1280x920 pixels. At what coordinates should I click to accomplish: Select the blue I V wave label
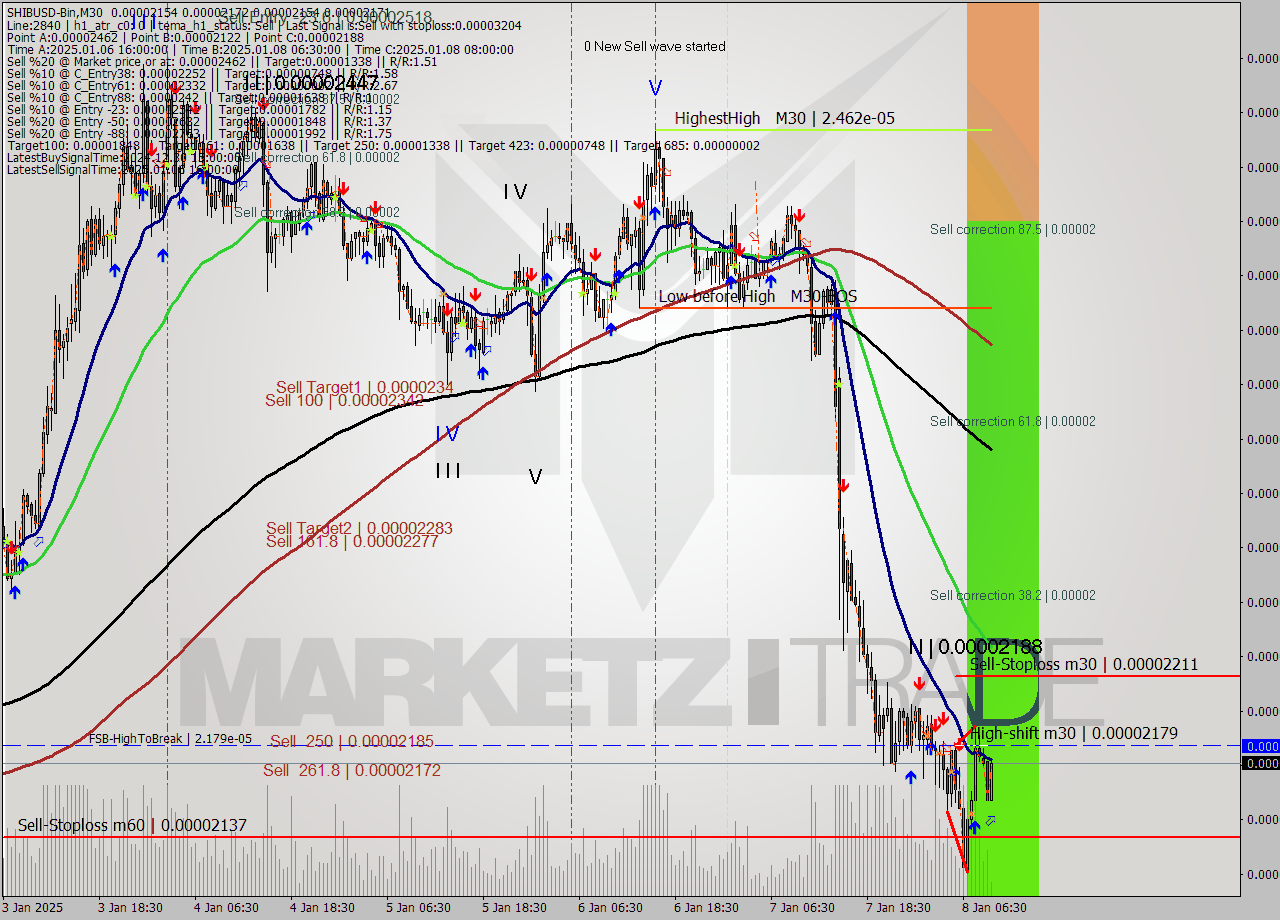pos(447,433)
